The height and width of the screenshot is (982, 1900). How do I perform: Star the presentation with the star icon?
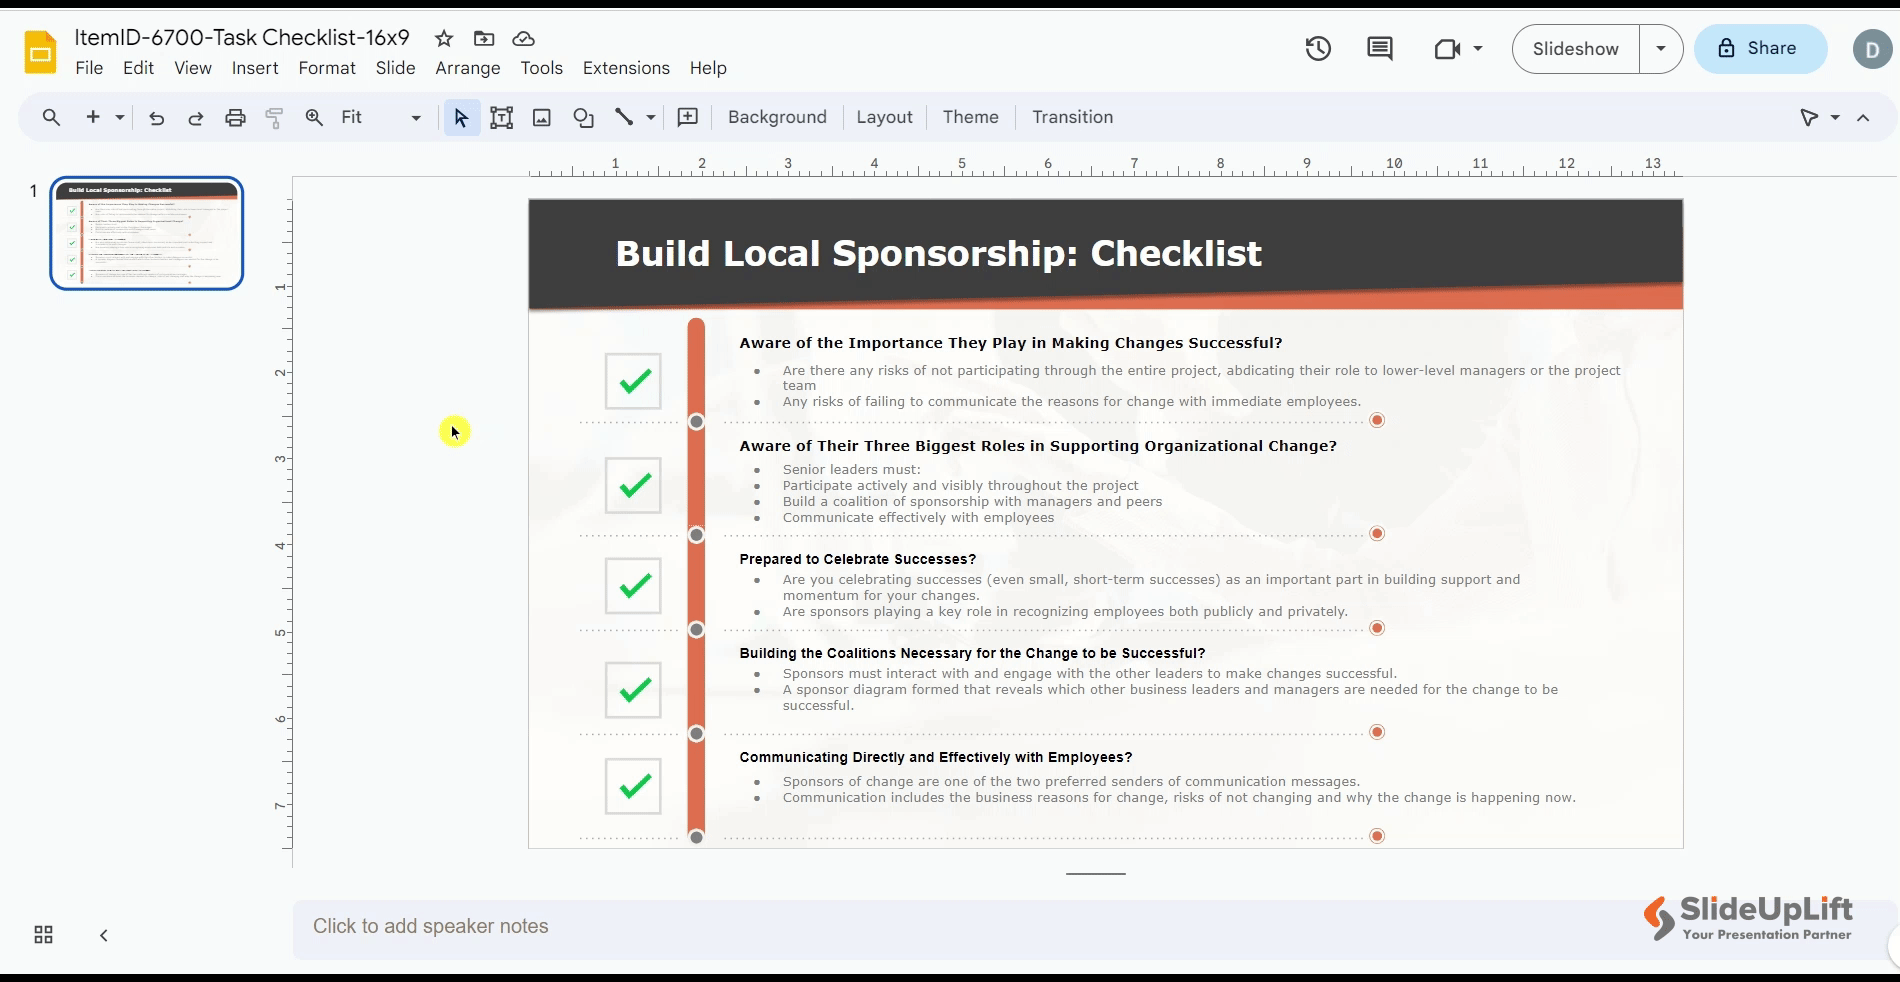click(x=444, y=38)
